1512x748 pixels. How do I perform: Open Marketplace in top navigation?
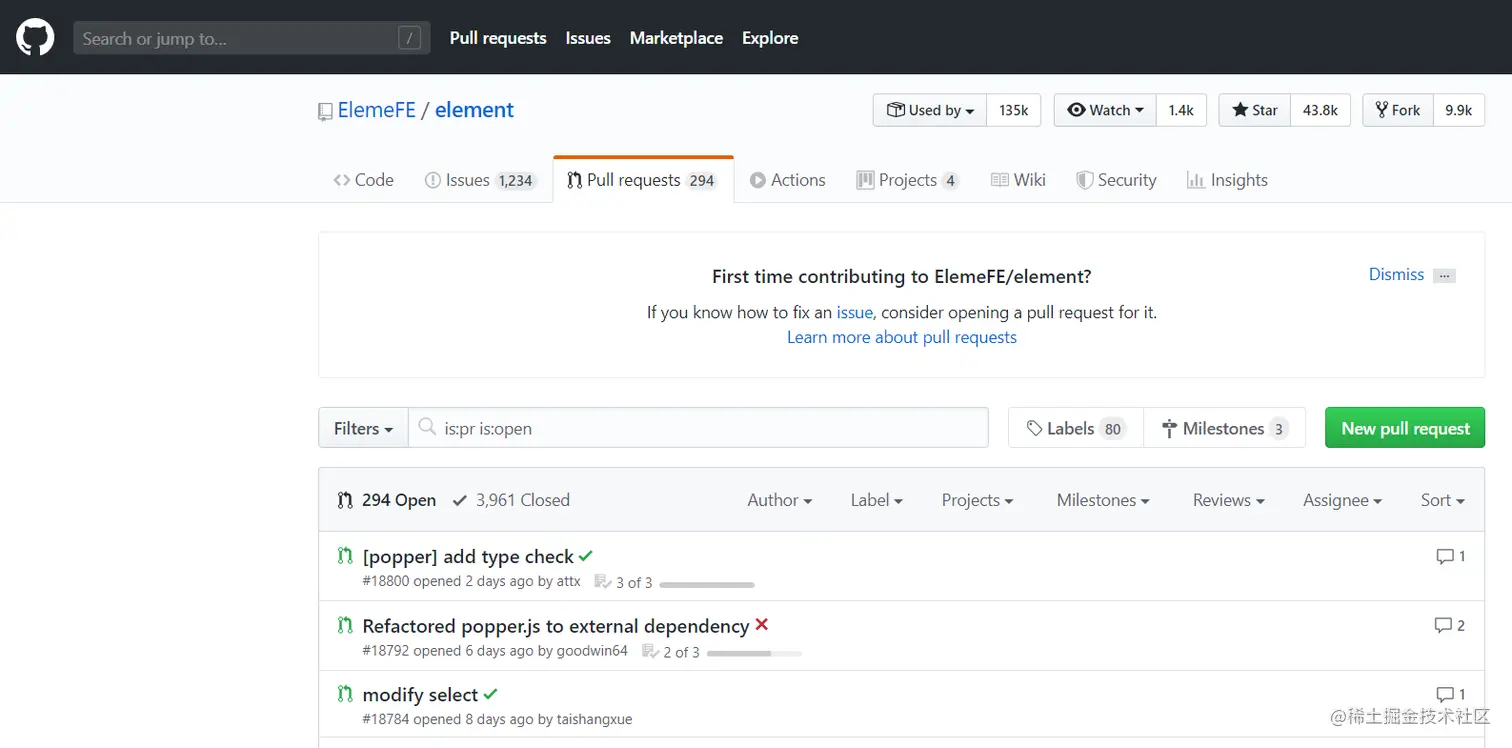[676, 38]
